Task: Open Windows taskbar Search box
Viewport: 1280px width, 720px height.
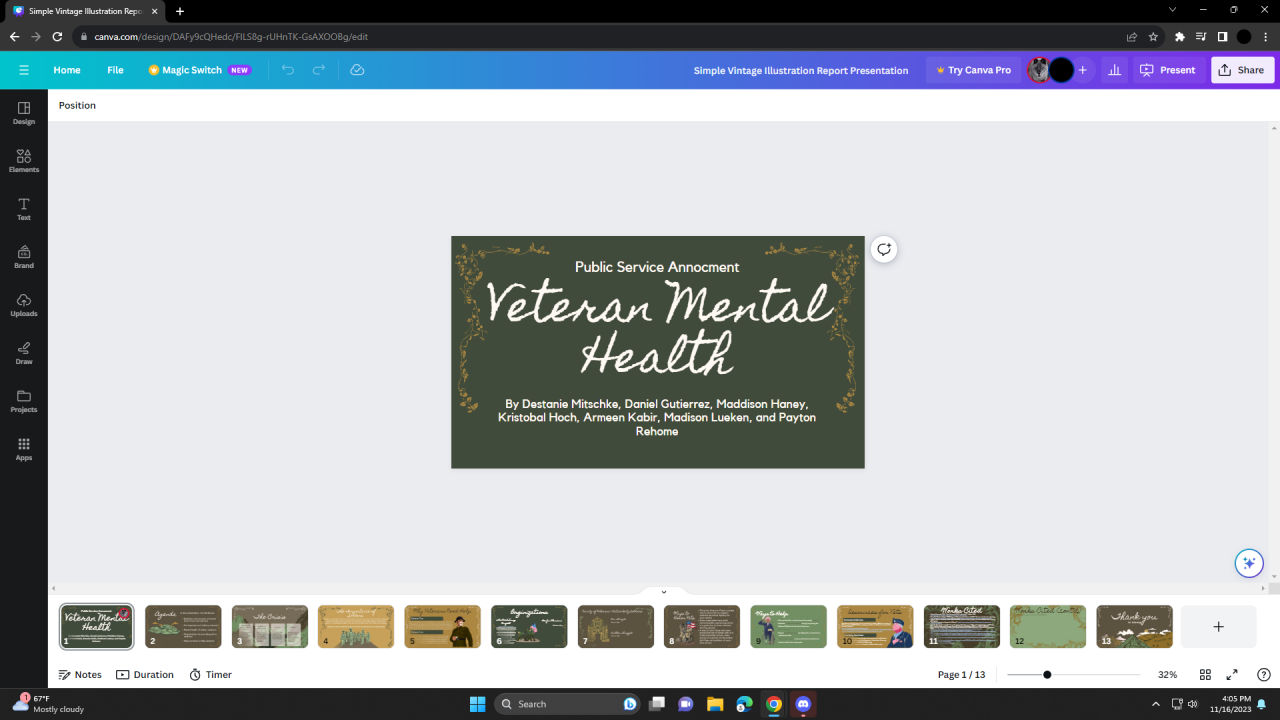Action: point(568,704)
